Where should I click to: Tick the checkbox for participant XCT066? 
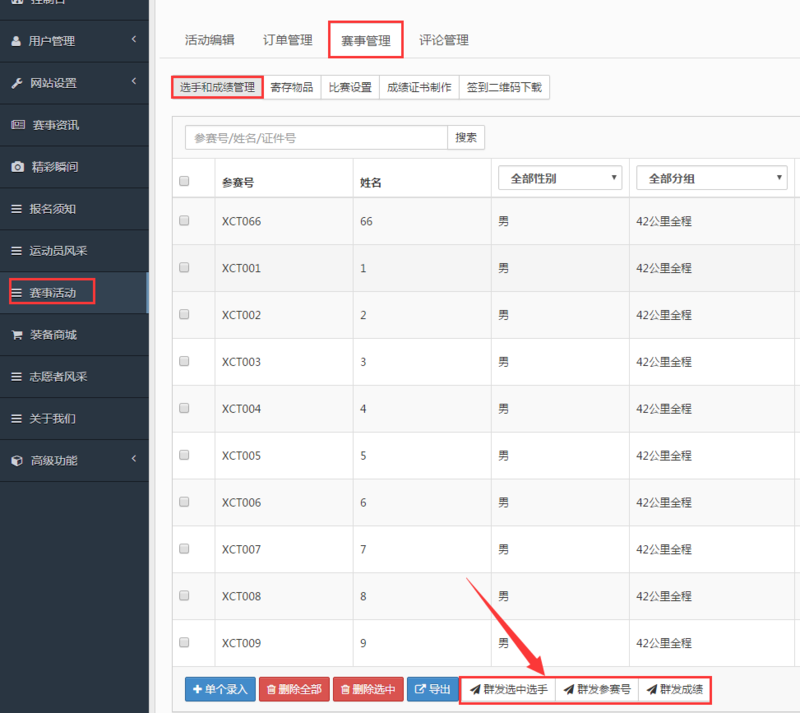pos(184,221)
